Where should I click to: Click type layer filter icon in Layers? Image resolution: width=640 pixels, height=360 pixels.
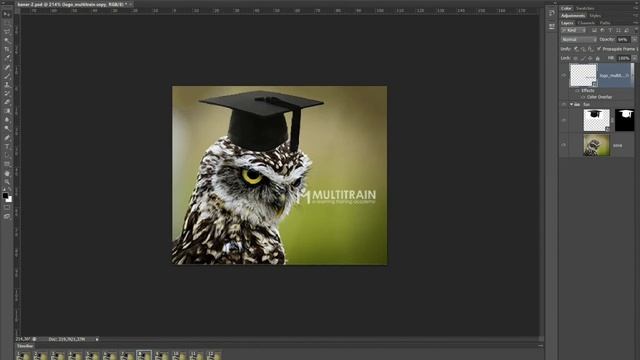[610, 31]
